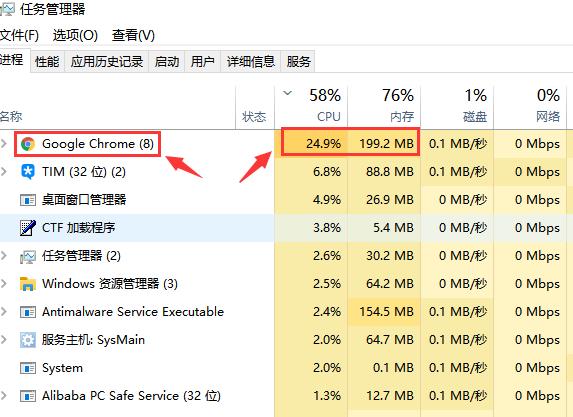Click the Google Chrome process icon
Viewport: 573px width, 417px height.
(28, 144)
